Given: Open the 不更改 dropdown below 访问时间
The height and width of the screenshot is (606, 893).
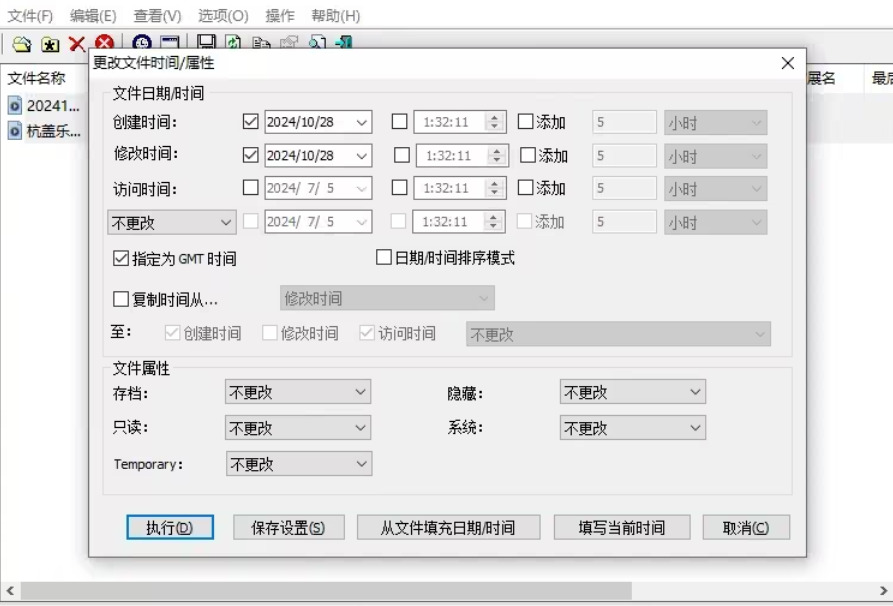Looking at the screenshot, I should pyautogui.click(x=172, y=223).
